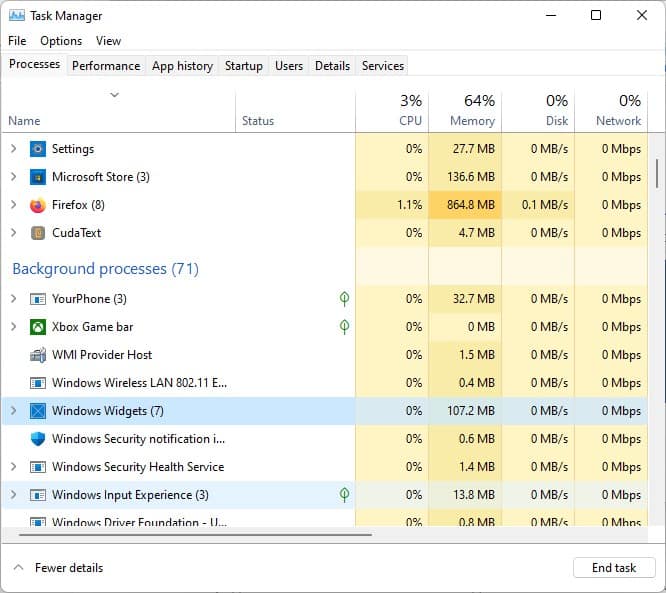Click the WMI Provider Host icon
Viewport: 666px width, 593px height.
pyautogui.click(x=38, y=355)
